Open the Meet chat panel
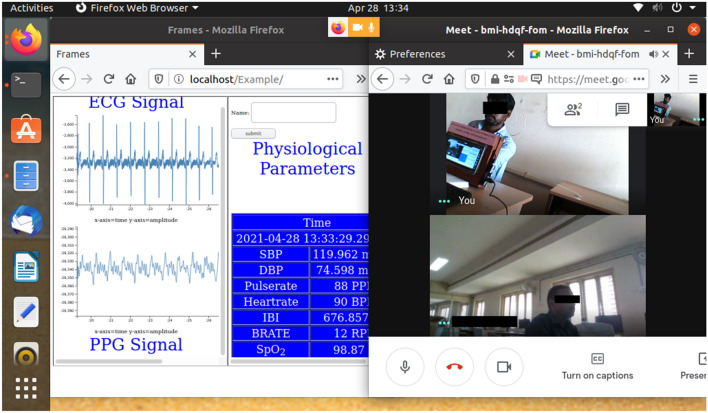Screen dimensions: 708x413 tap(622, 110)
